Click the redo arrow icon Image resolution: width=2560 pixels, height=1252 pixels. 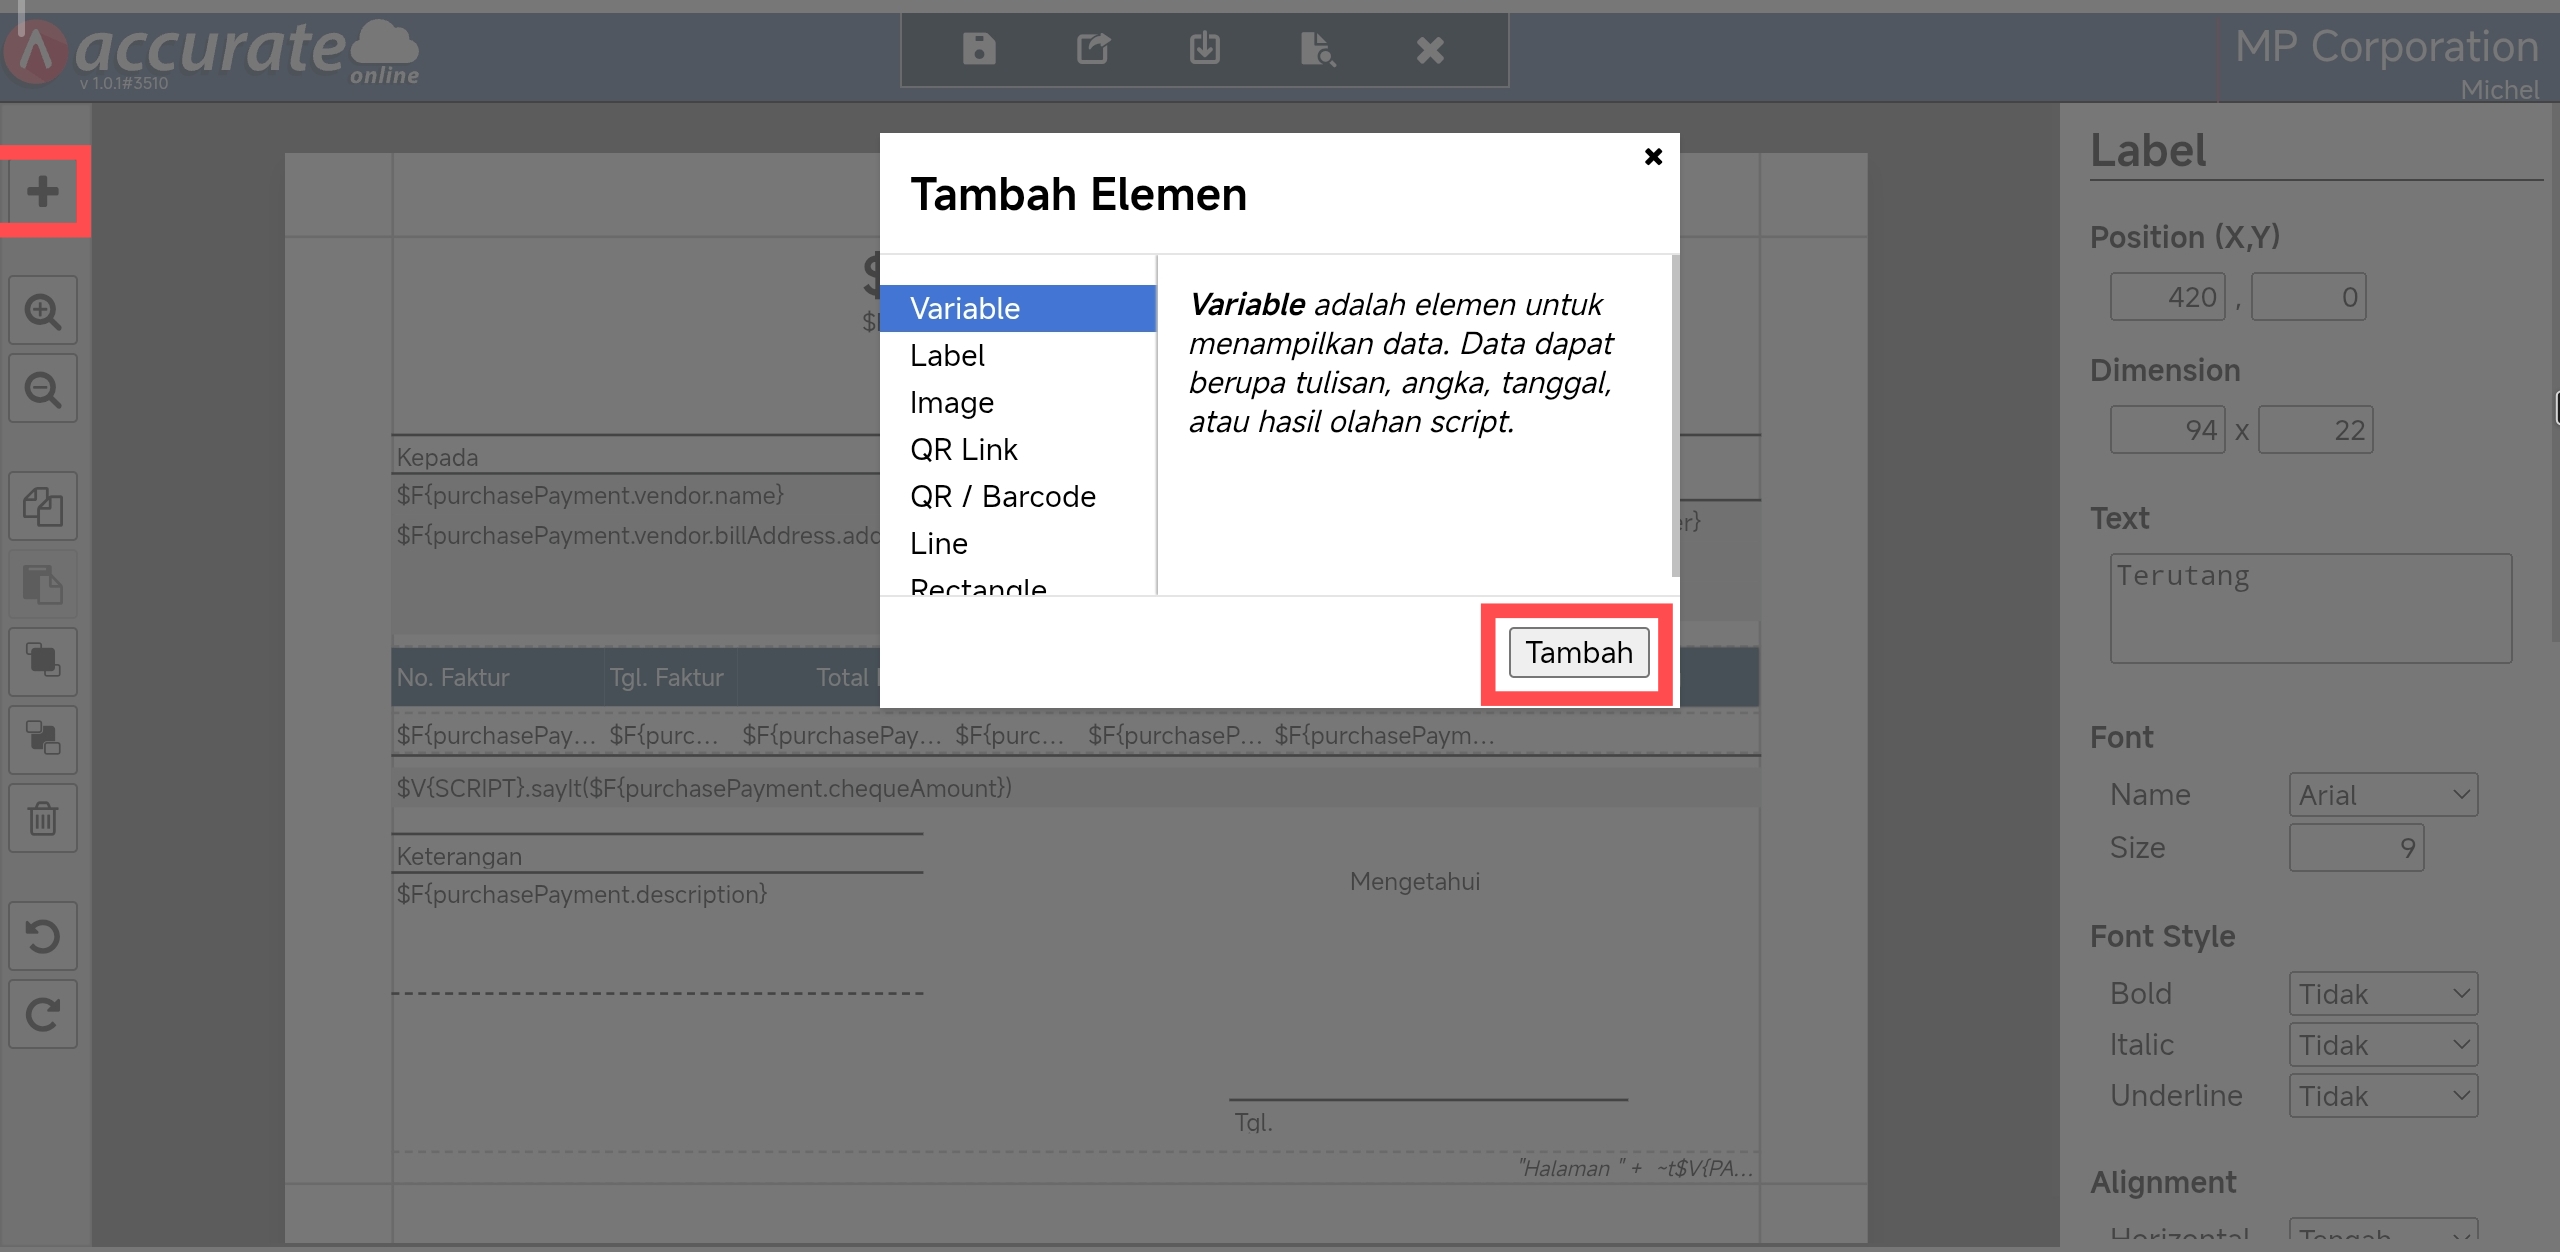coord(42,1015)
